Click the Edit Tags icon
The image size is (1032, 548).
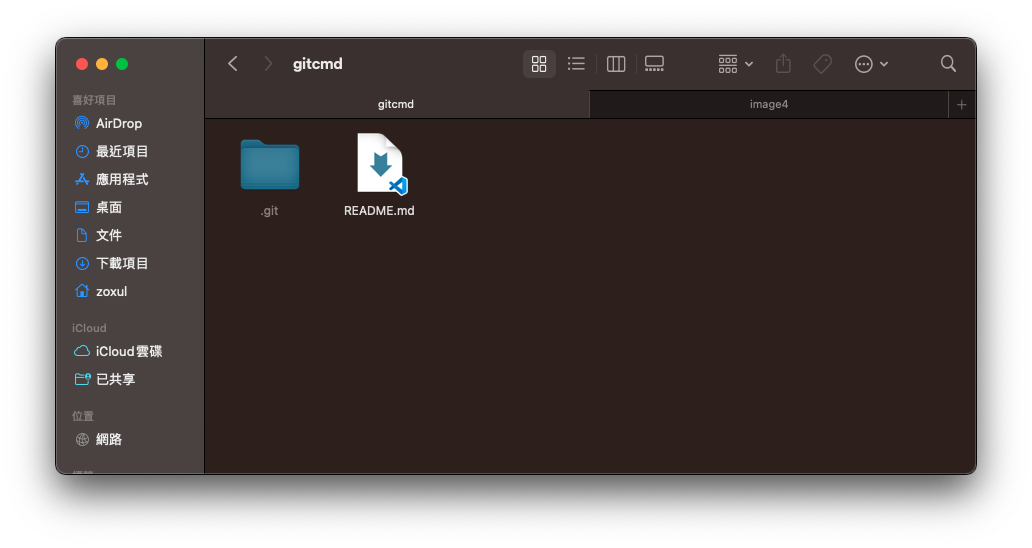pos(822,64)
